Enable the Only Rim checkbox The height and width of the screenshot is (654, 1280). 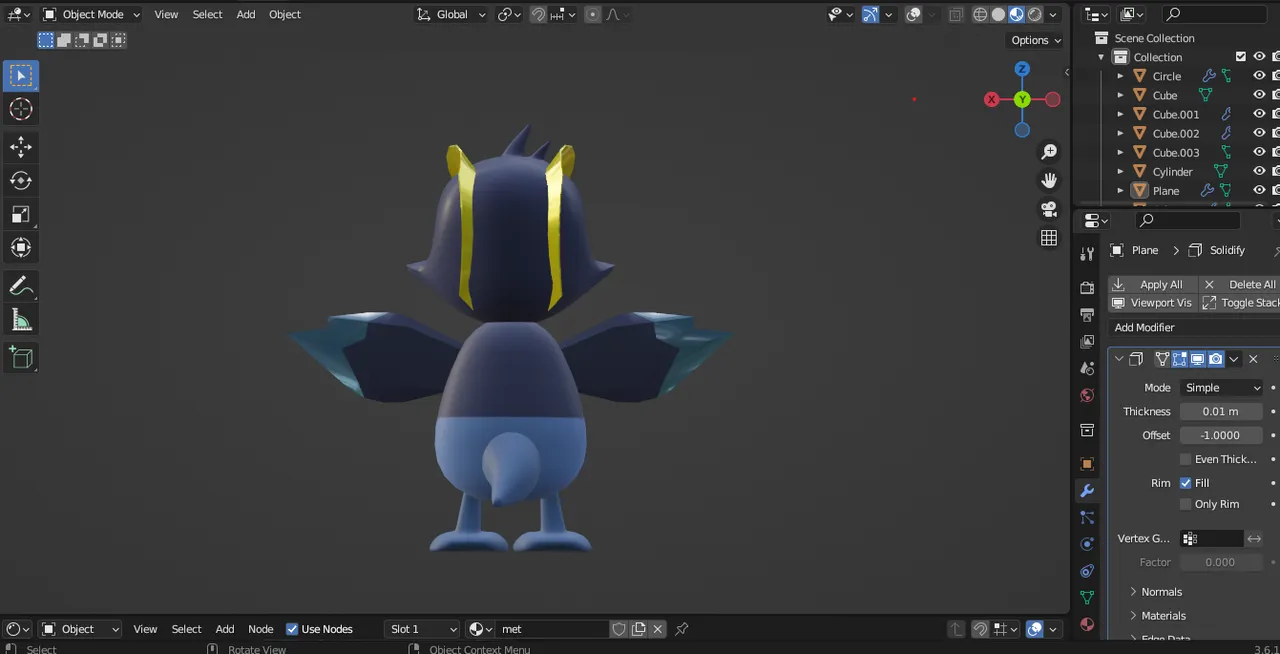[1186, 504]
